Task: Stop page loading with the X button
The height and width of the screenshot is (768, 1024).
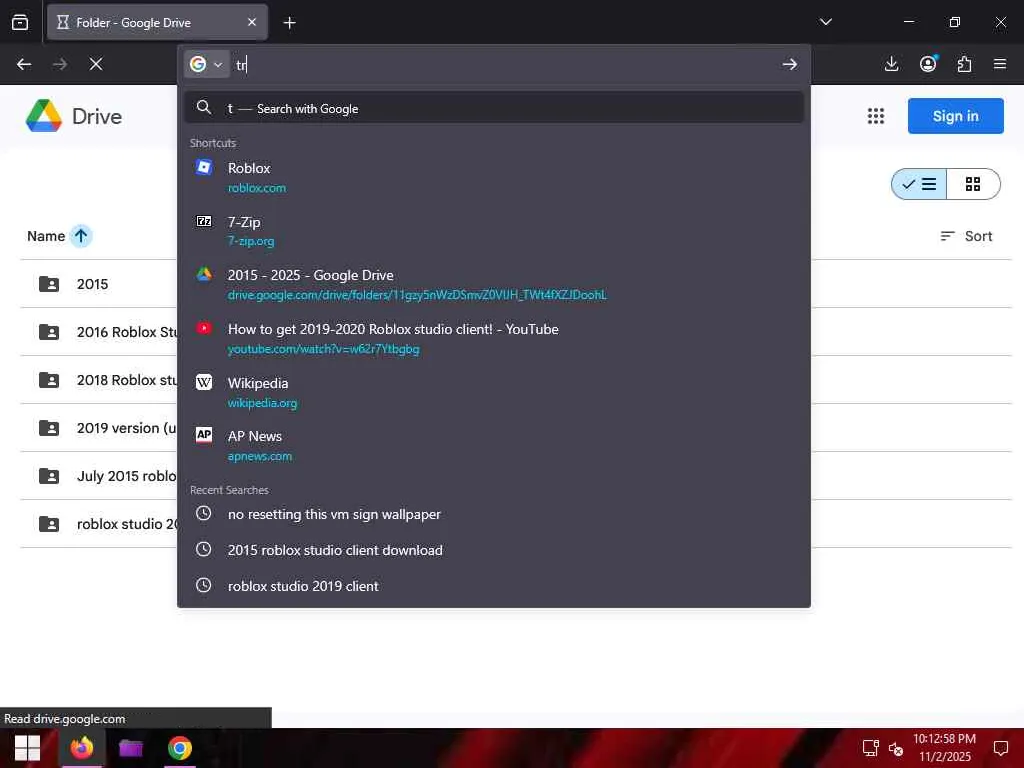Action: coord(96,64)
